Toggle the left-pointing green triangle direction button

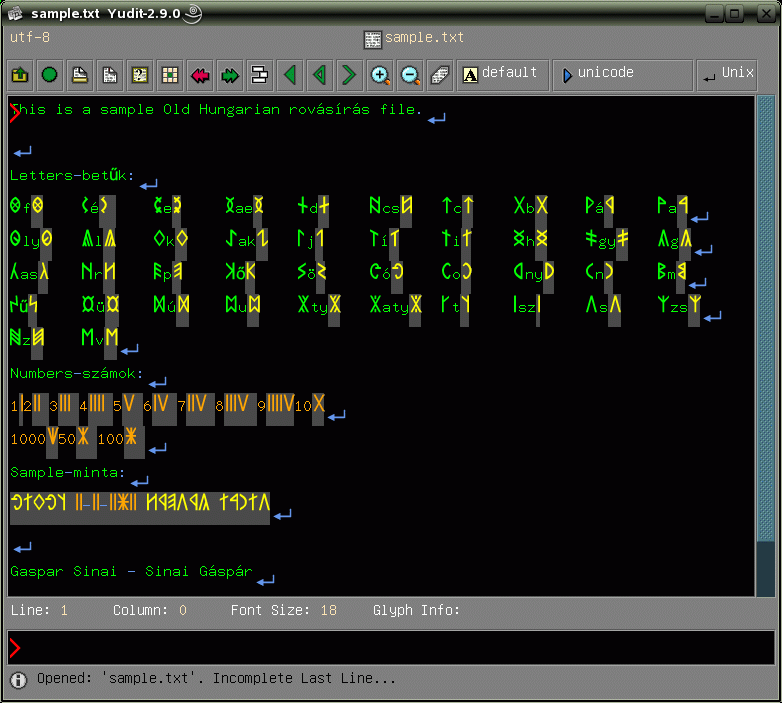(290, 75)
